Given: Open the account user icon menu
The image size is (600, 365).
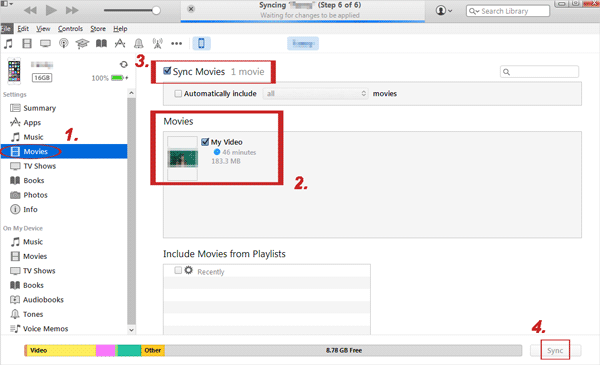Looking at the screenshot, I should tap(443, 11).
